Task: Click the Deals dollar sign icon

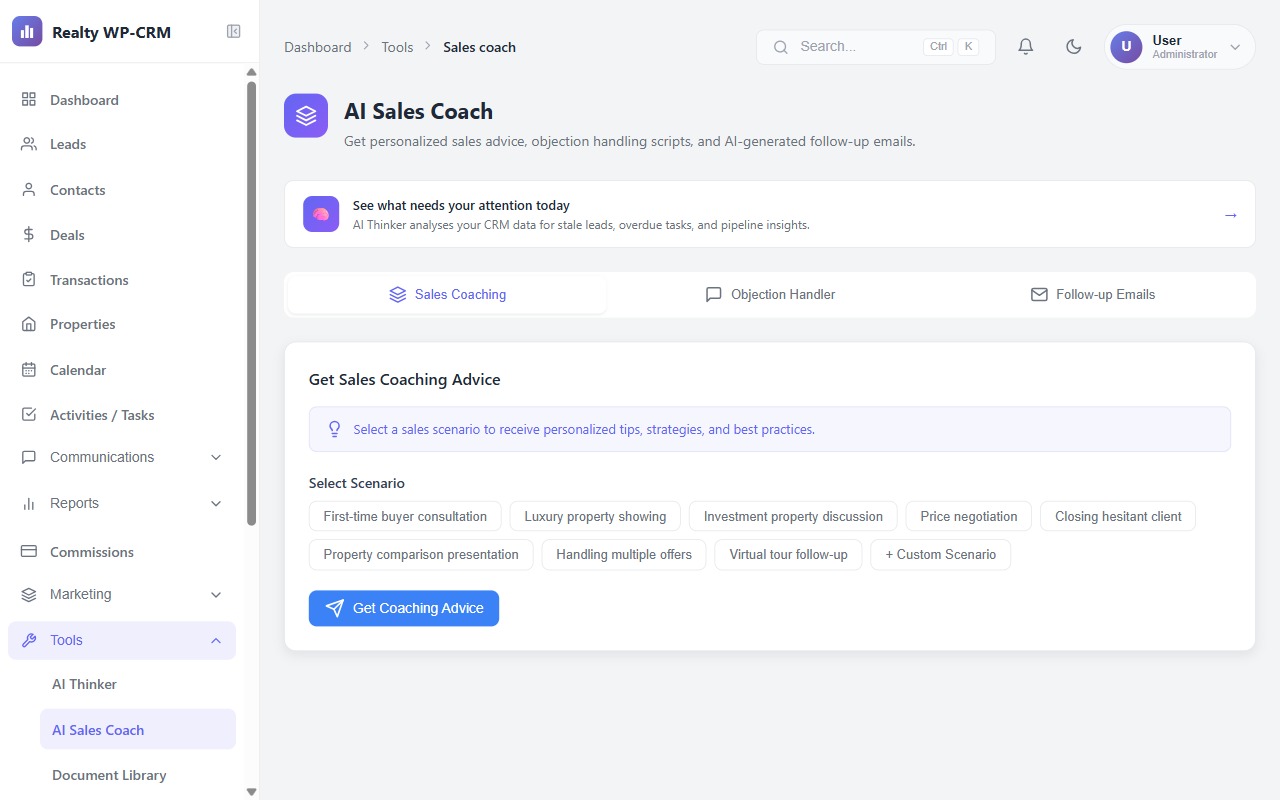Action: pos(29,235)
